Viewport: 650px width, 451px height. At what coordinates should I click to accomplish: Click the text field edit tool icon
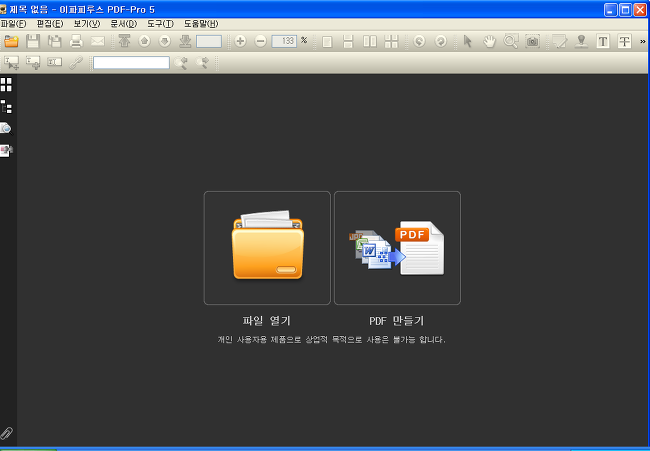(x=54, y=63)
